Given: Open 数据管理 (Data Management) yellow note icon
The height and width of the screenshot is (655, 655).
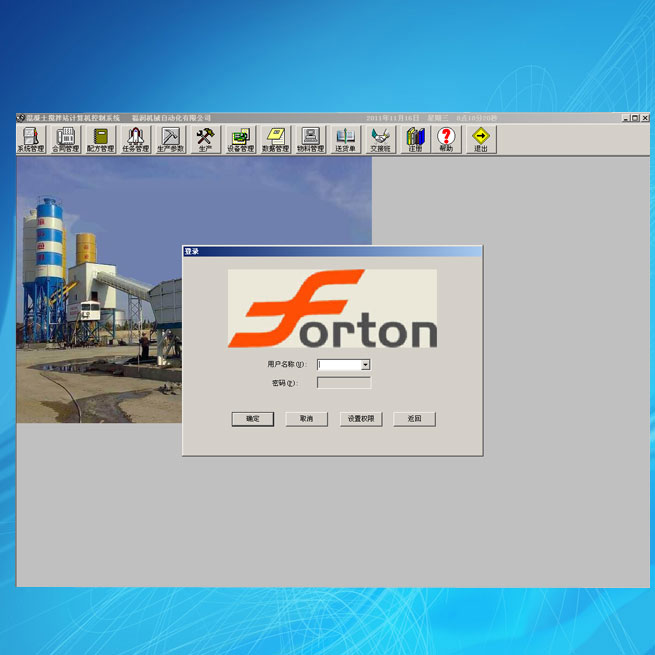Looking at the screenshot, I should click(x=276, y=140).
